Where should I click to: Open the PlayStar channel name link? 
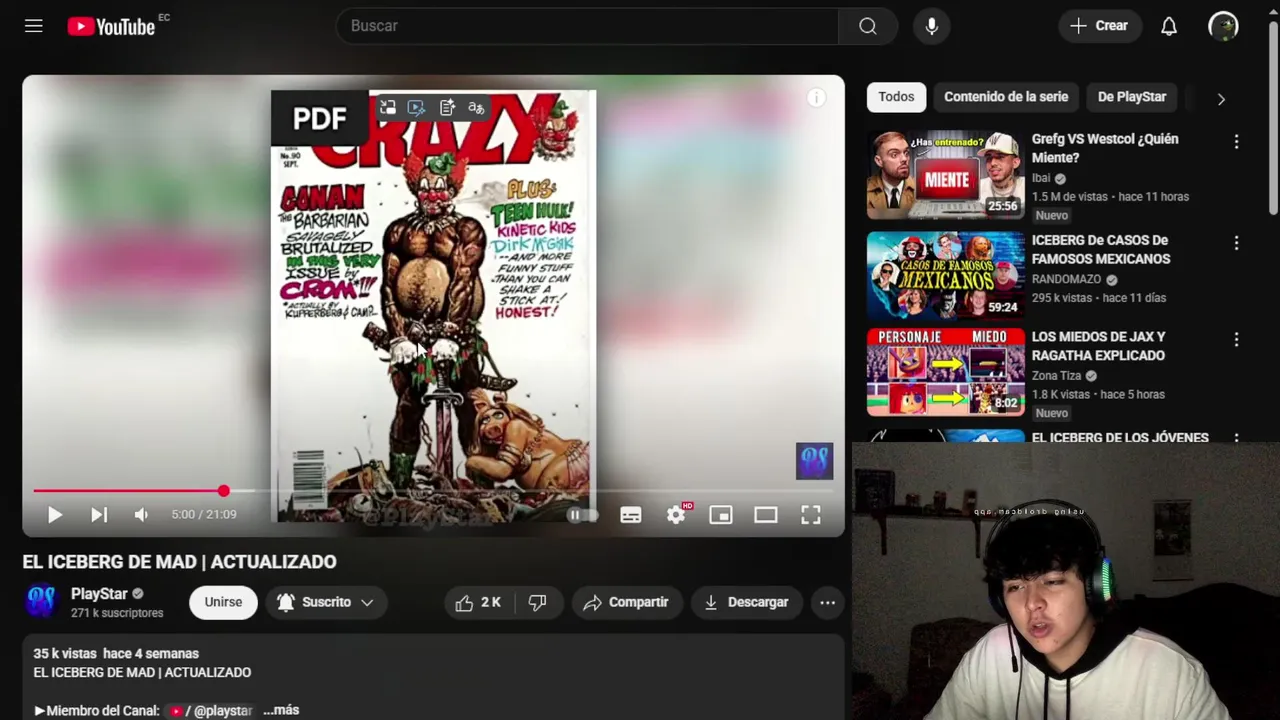99,594
